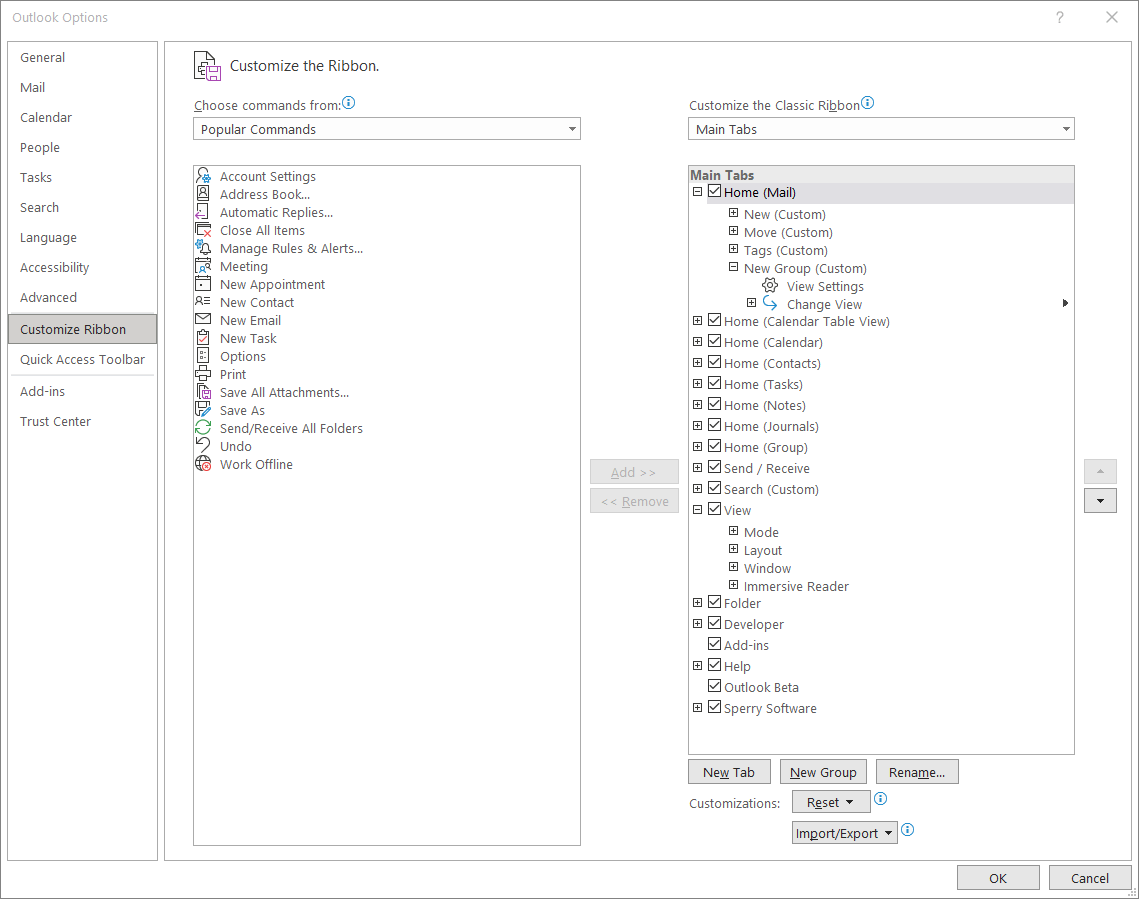
Task: Switch to Trust Center settings
Action: click(82, 421)
